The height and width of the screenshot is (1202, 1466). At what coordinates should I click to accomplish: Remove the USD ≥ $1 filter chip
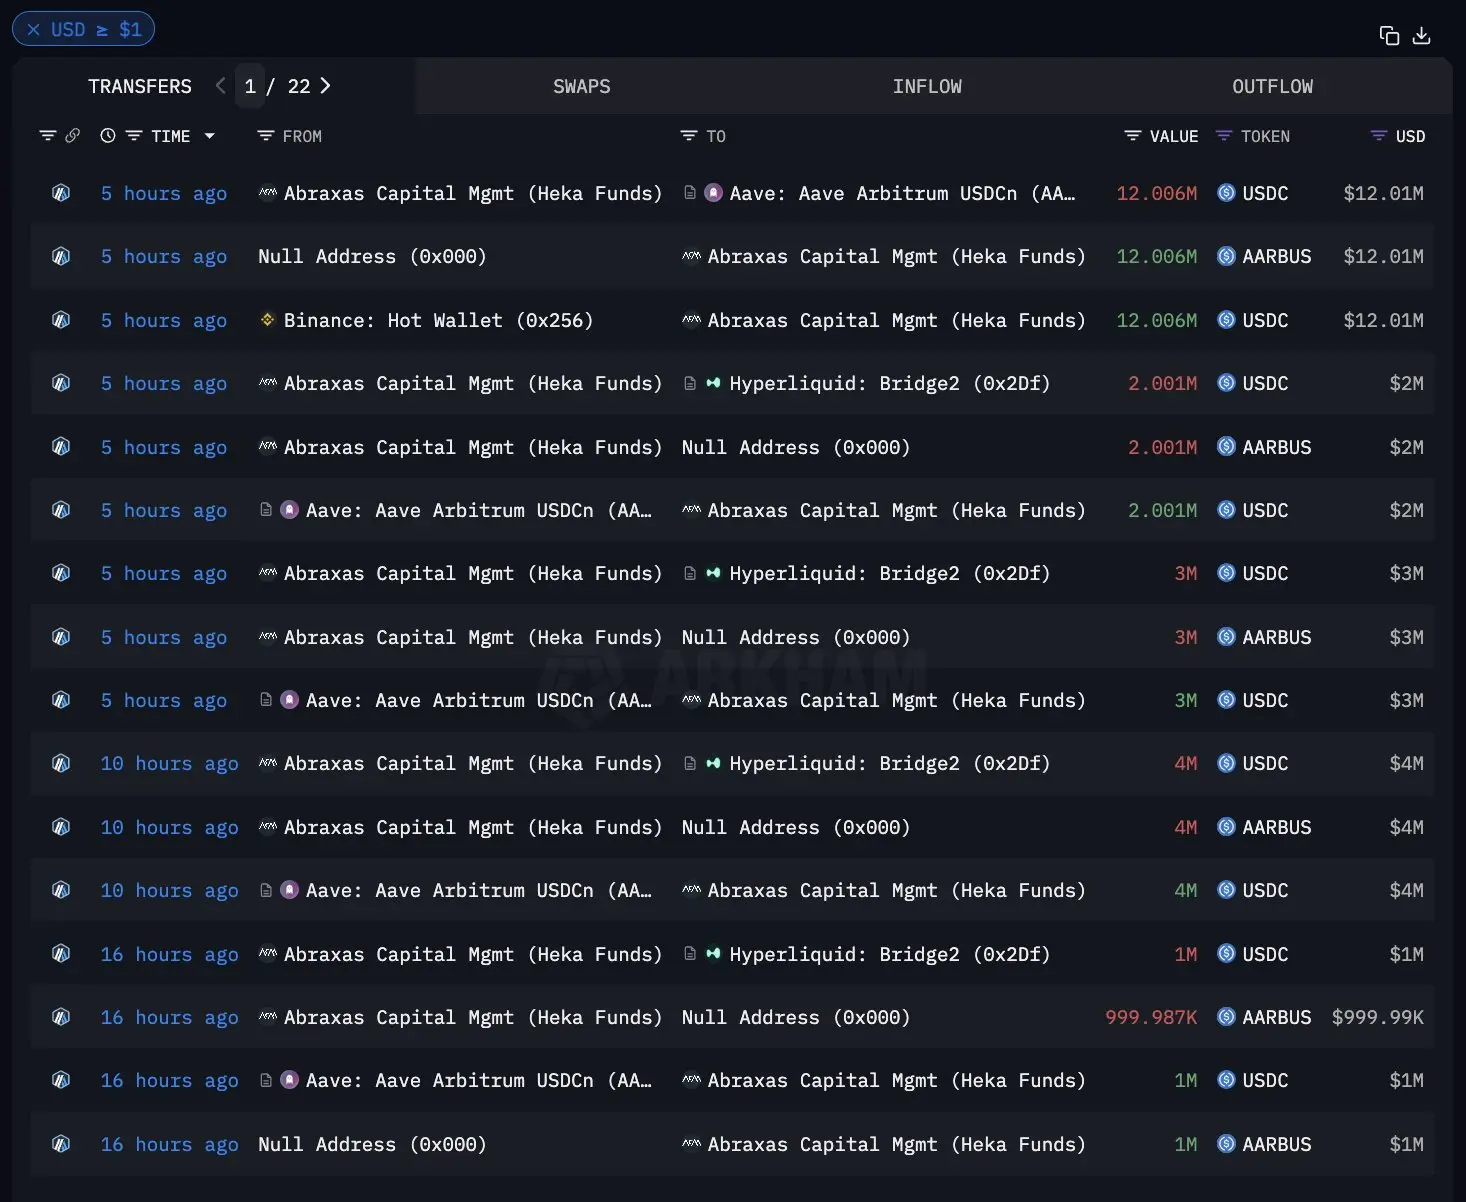(x=34, y=30)
